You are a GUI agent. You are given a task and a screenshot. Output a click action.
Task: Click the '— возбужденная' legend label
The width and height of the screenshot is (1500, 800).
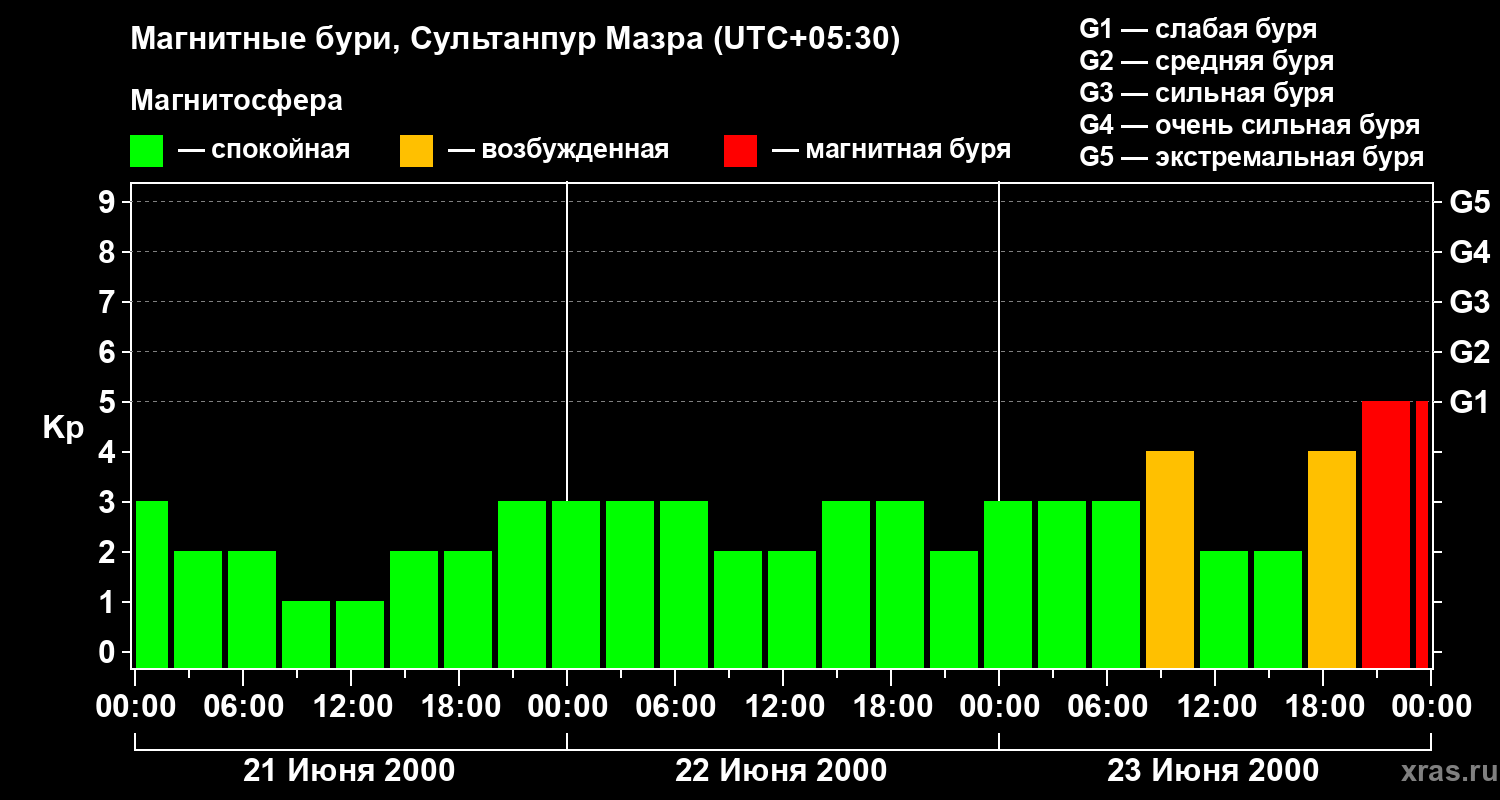(x=558, y=150)
